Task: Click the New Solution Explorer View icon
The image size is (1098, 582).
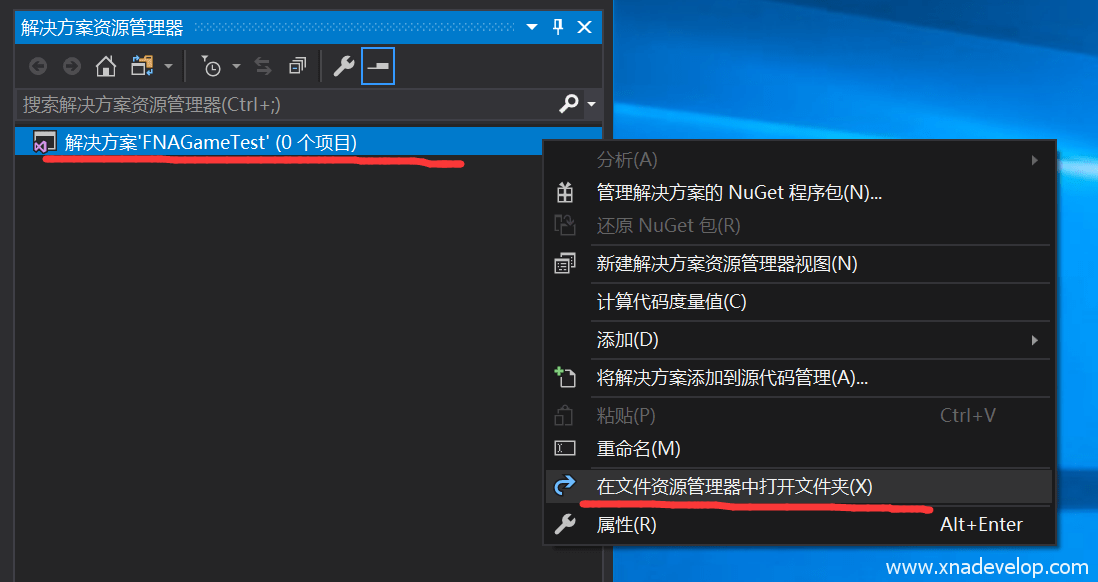Action: tap(565, 262)
